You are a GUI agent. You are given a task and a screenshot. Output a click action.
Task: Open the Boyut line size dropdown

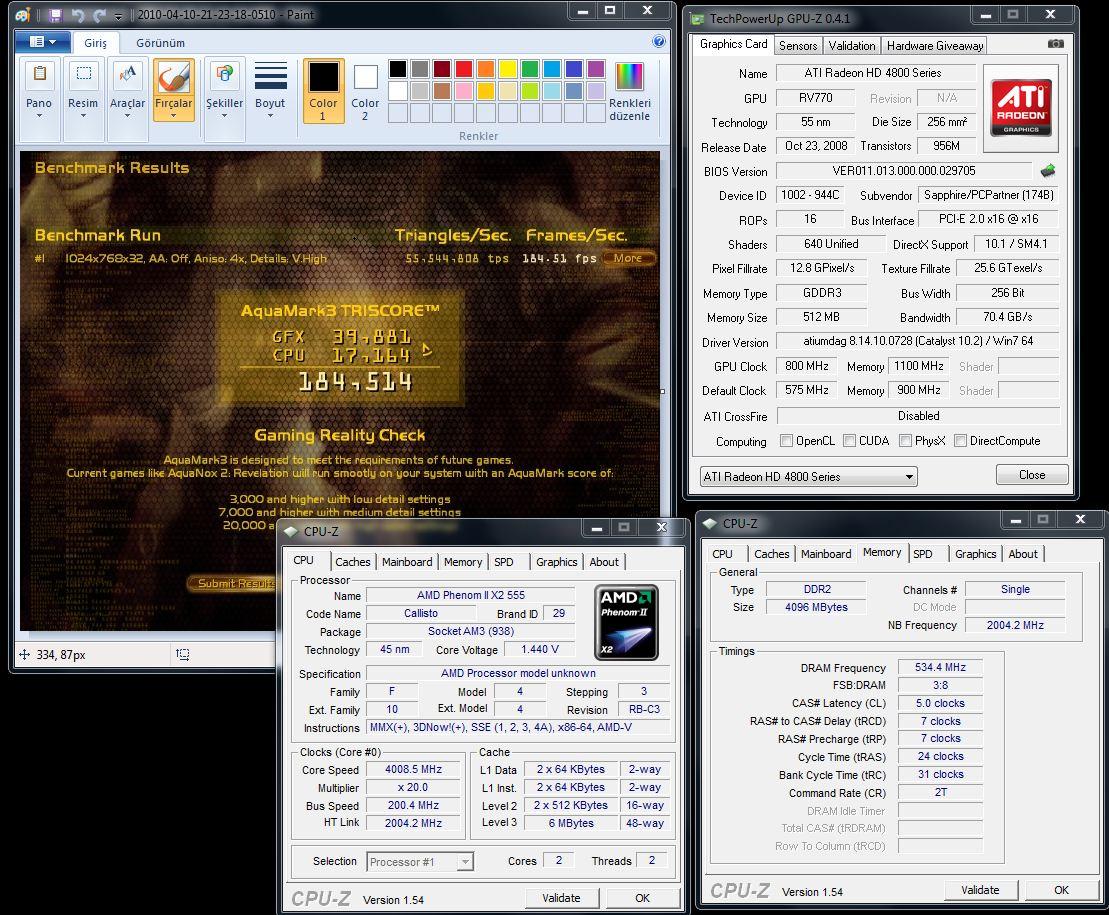[270, 116]
